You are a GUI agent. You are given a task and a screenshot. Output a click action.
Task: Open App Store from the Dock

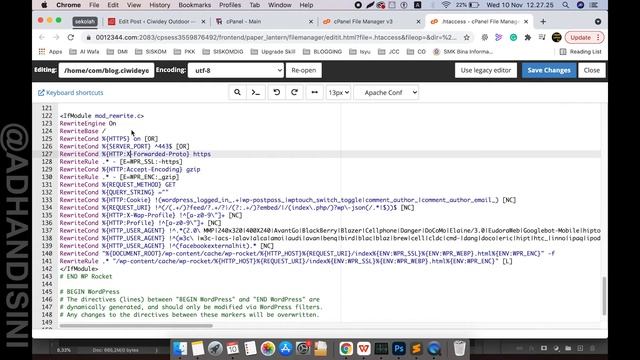coord(285,348)
